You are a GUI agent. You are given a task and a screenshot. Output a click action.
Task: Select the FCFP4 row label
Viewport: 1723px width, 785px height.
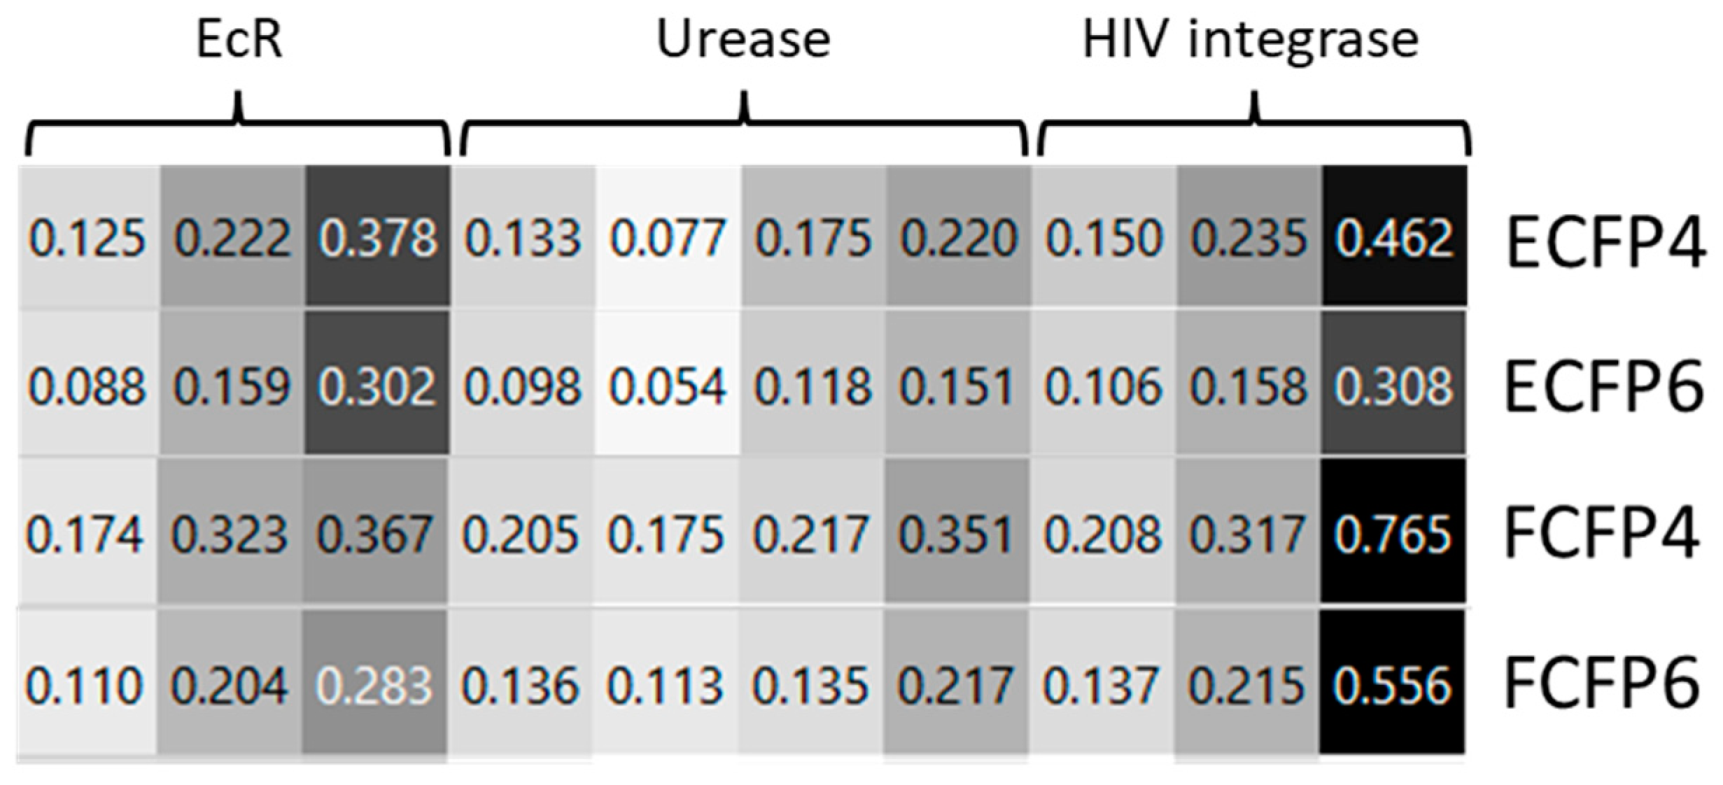coord(1602,535)
